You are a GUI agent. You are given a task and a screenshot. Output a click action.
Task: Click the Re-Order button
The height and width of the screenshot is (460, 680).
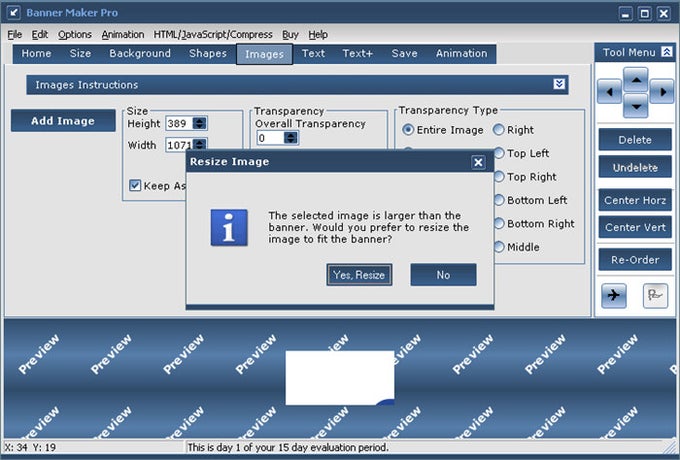click(x=635, y=260)
